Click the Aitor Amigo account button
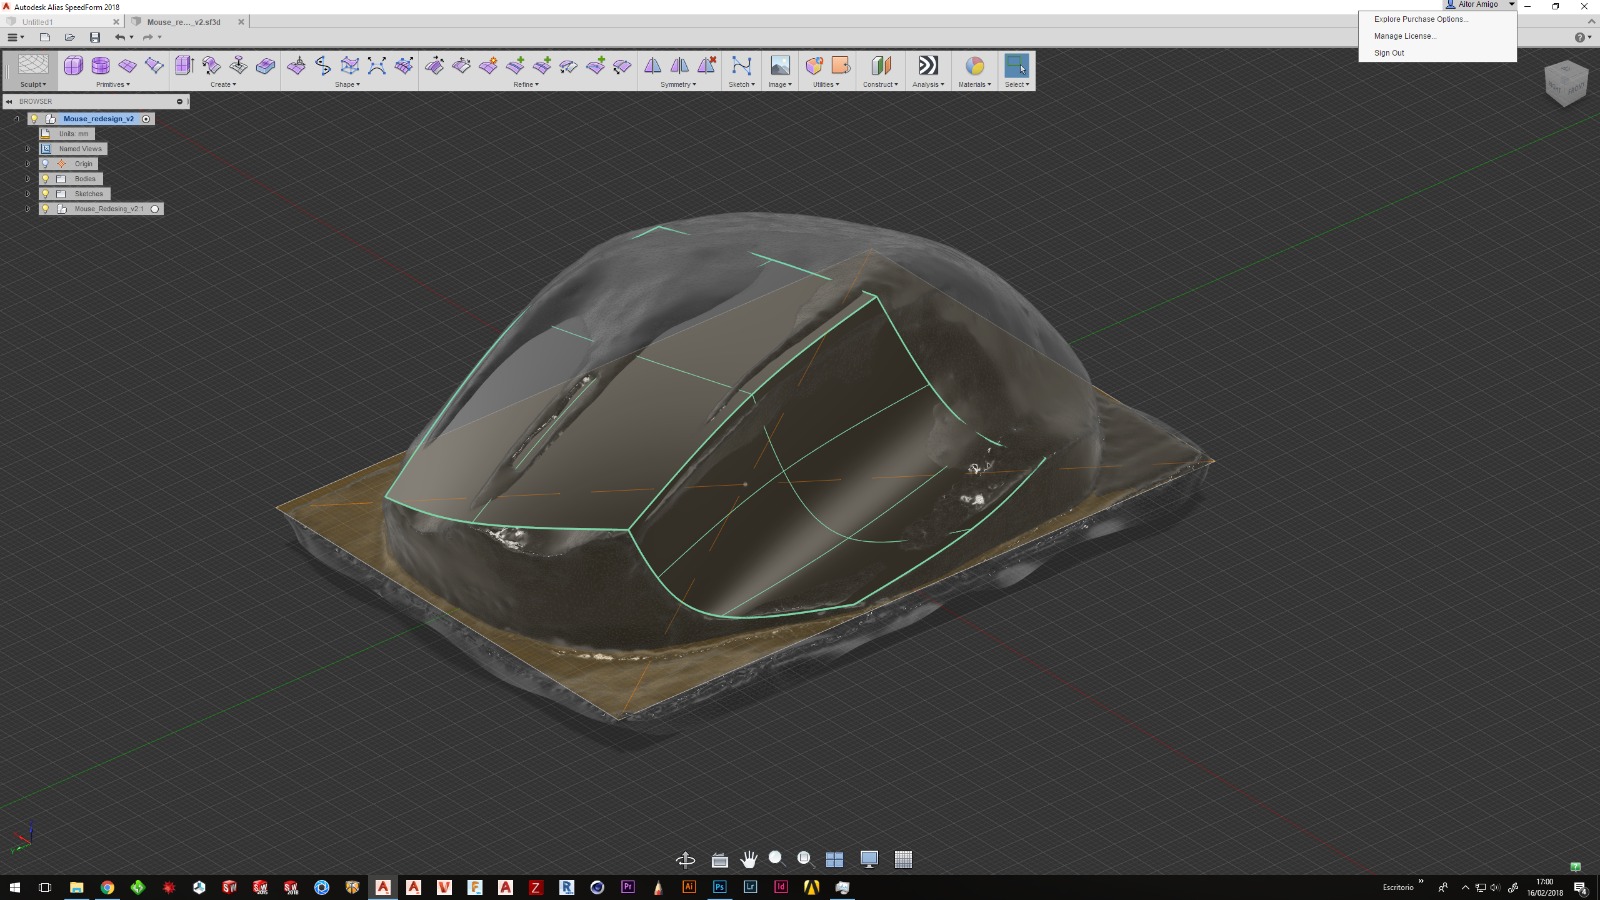This screenshot has width=1600, height=900. [x=1479, y=4]
